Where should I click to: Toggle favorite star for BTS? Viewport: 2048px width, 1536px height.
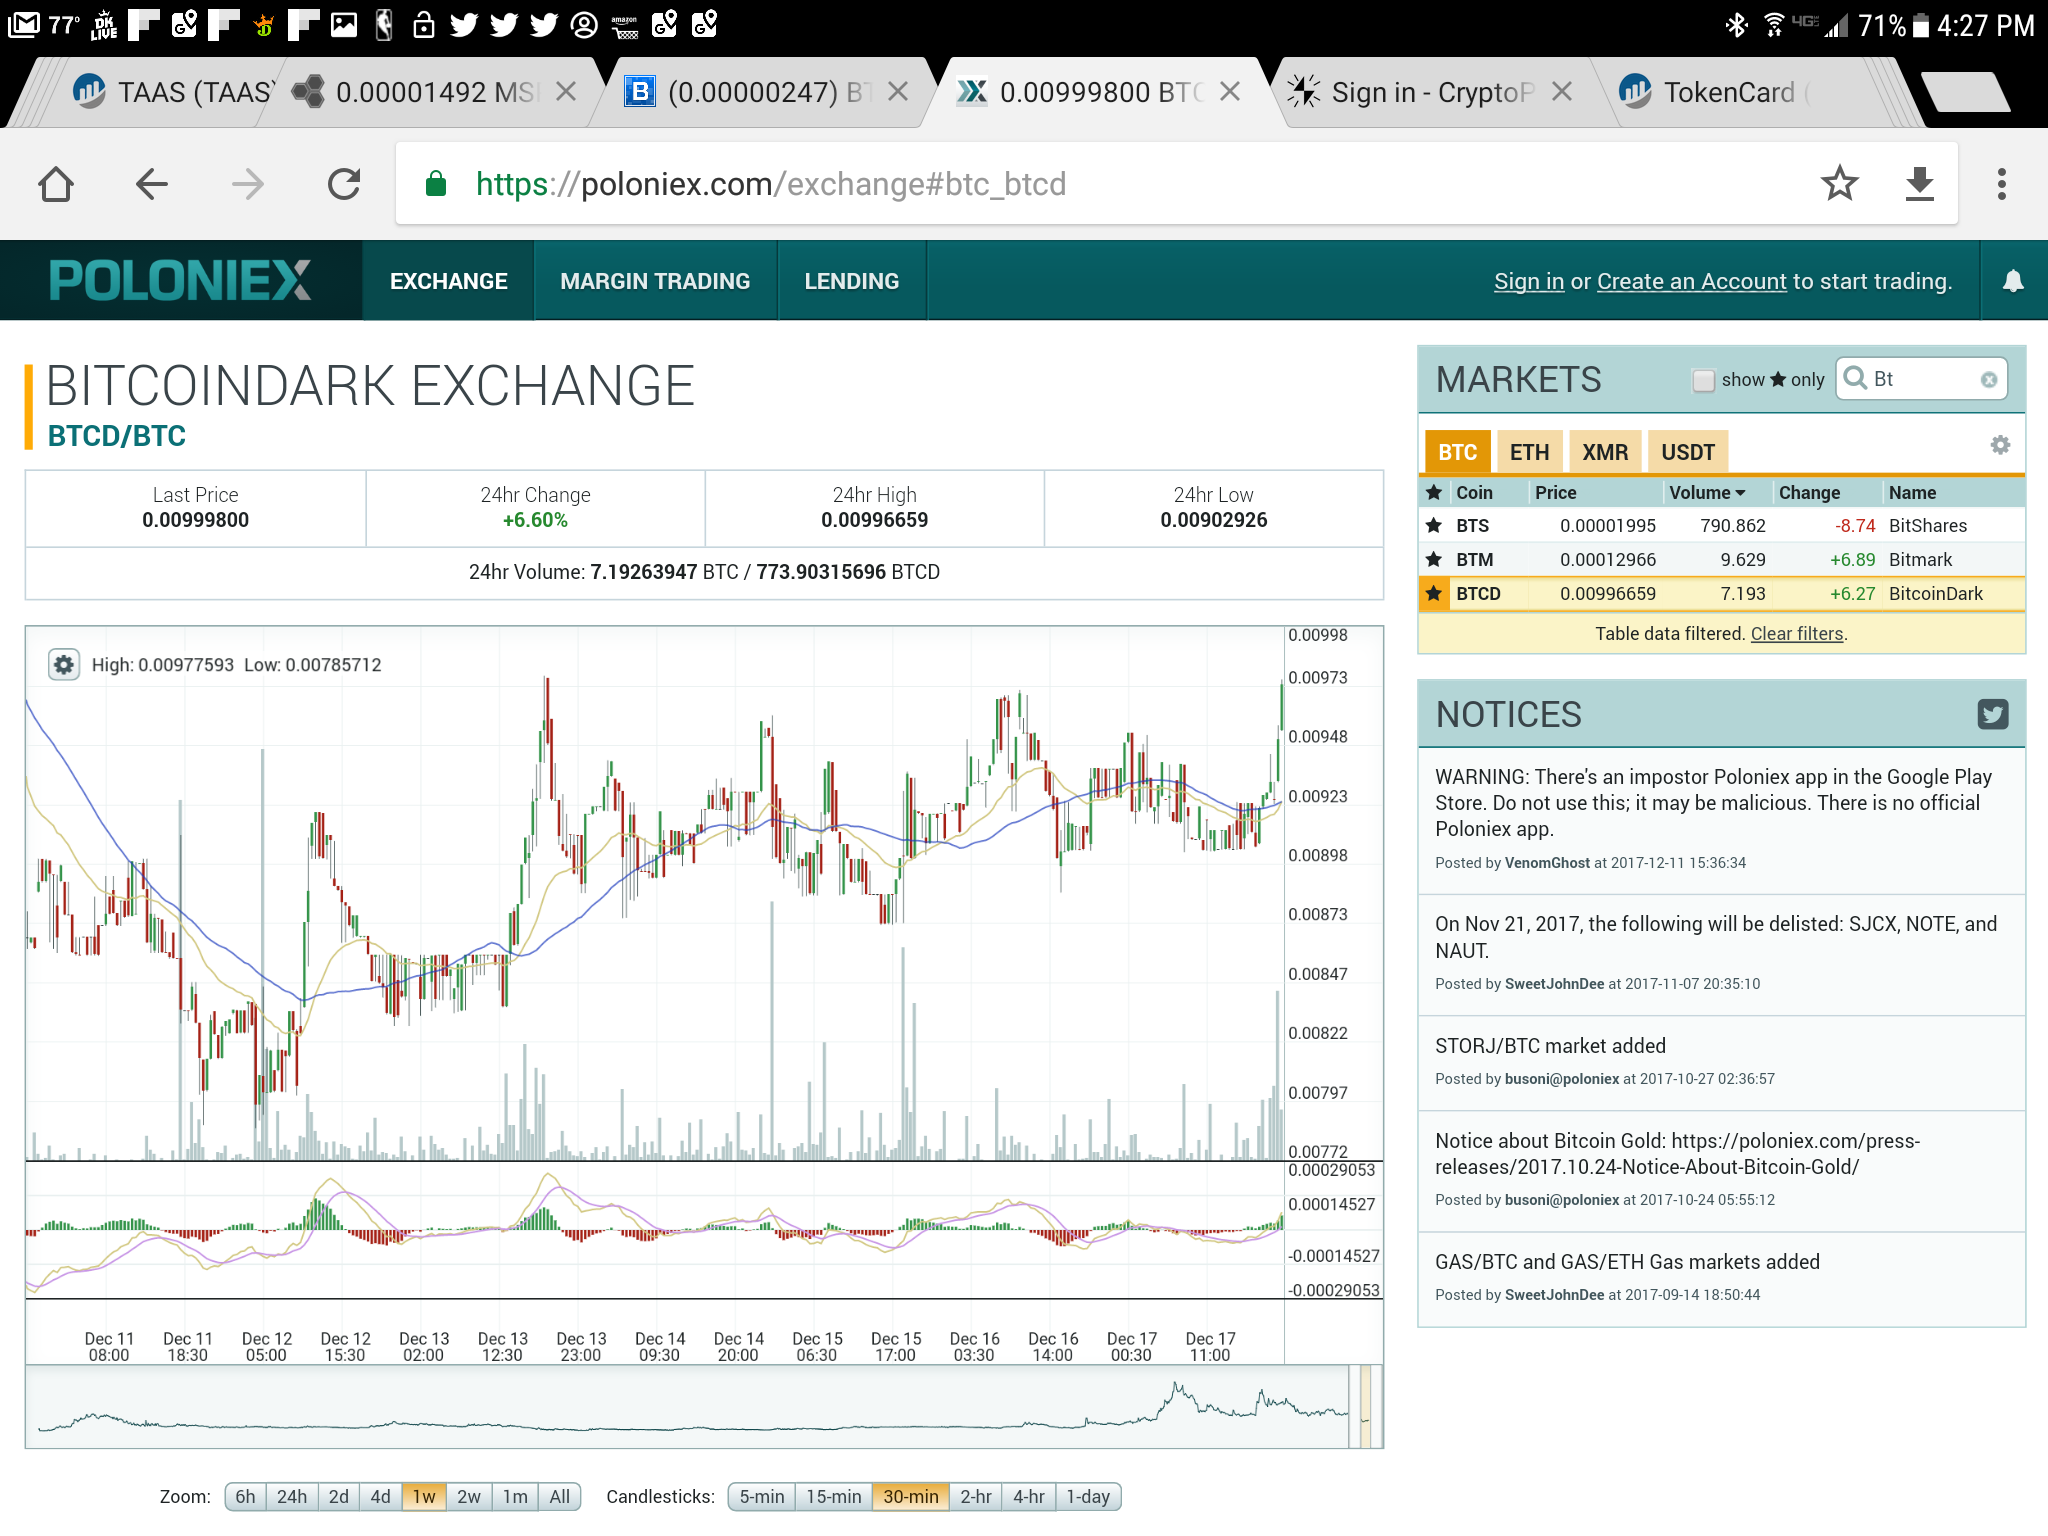[x=1434, y=525]
